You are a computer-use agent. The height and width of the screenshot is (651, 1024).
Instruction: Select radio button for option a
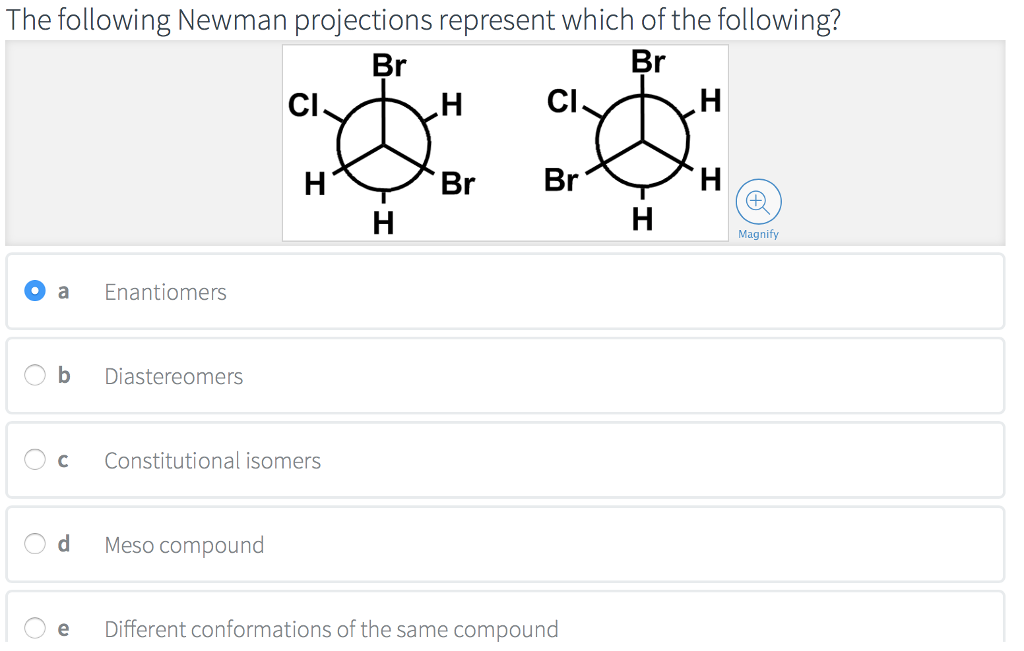click(x=35, y=291)
